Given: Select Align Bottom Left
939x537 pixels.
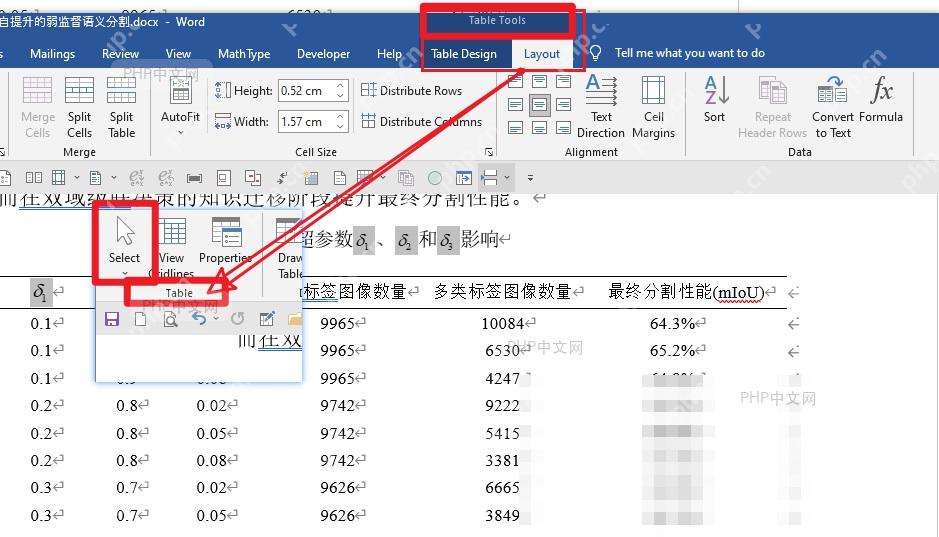Looking at the screenshot, I should [x=515, y=128].
